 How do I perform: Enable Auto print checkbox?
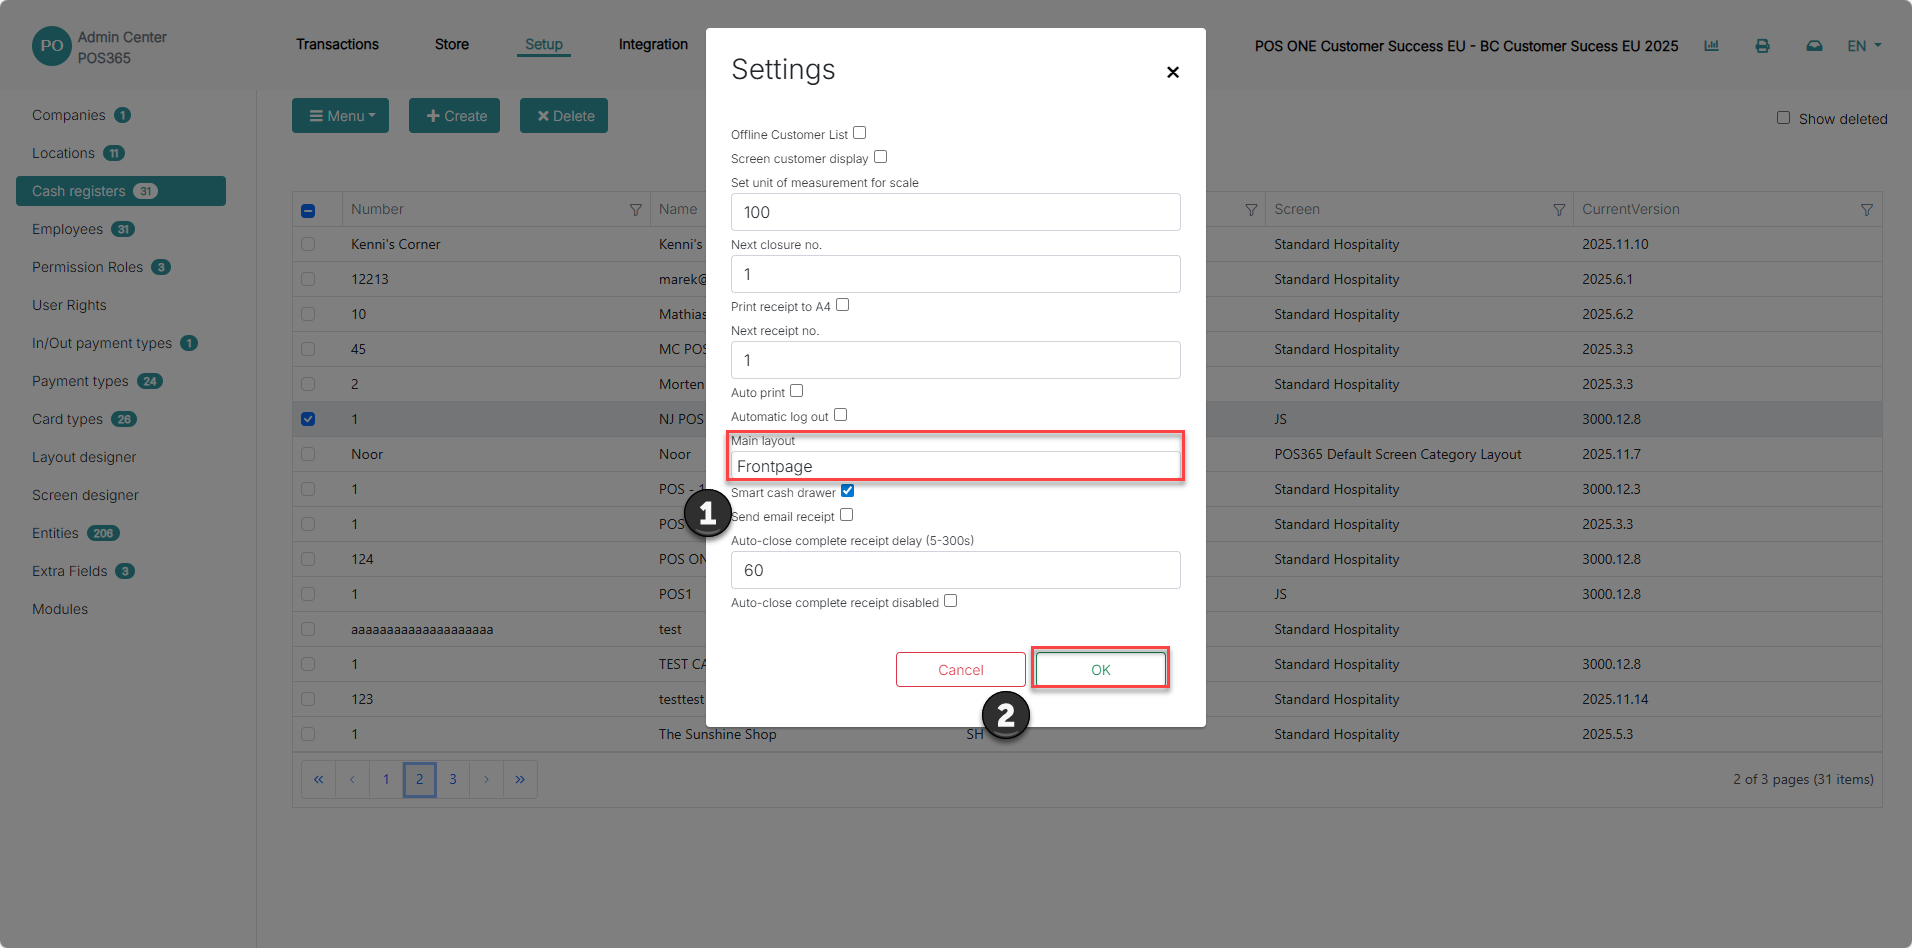tap(796, 391)
